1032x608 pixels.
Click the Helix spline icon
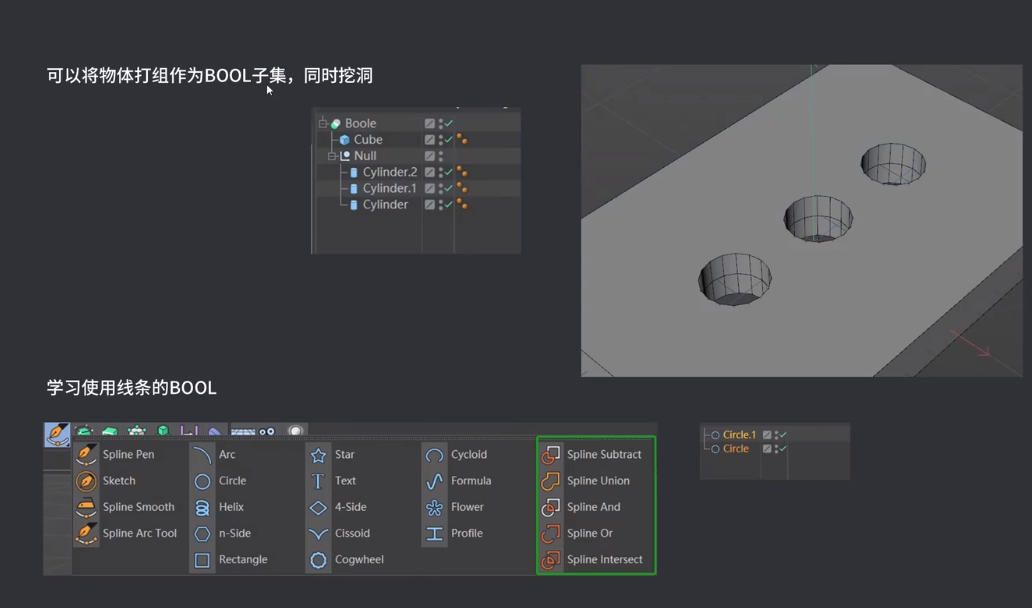click(x=202, y=507)
